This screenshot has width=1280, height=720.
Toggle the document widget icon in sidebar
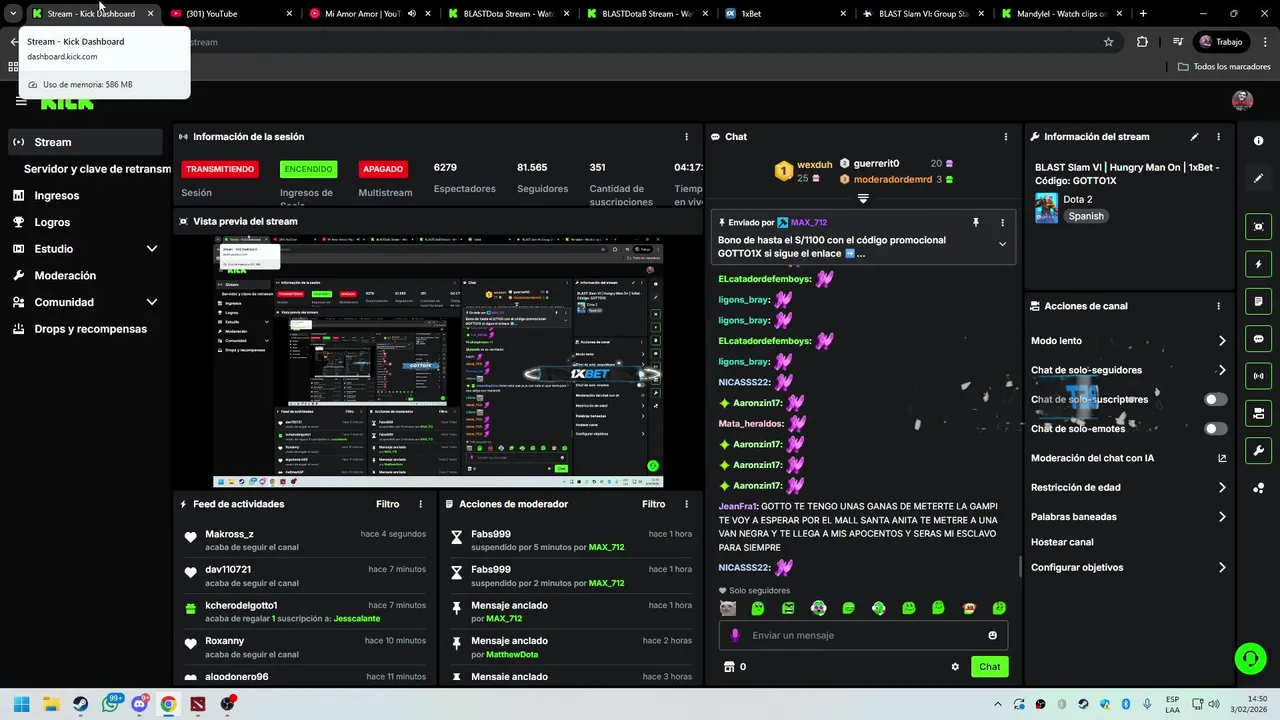click(1258, 301)
